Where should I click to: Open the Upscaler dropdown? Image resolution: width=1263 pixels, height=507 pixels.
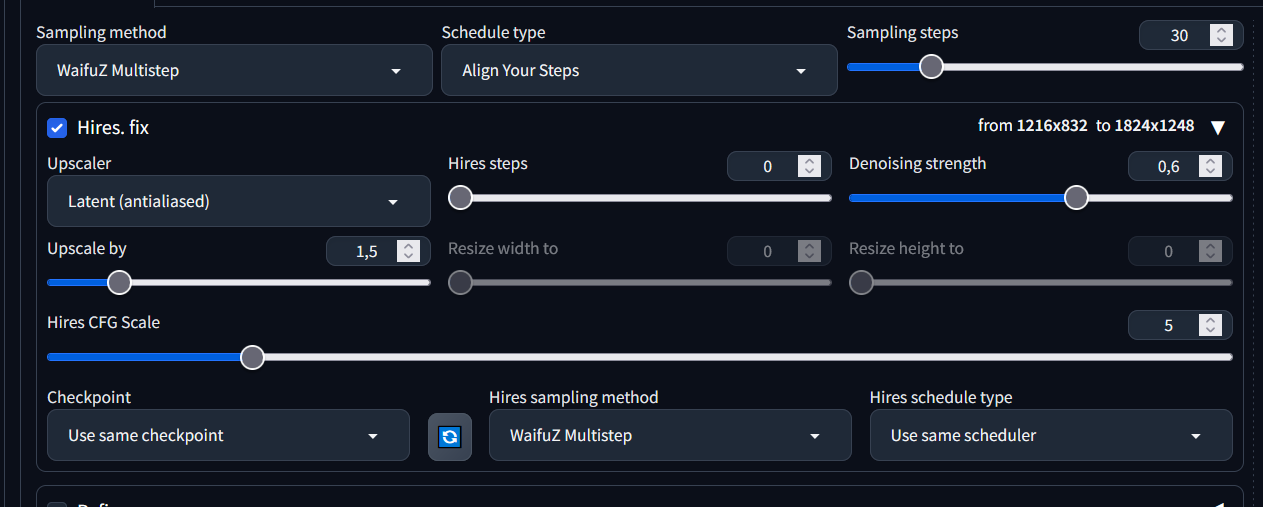239,201
